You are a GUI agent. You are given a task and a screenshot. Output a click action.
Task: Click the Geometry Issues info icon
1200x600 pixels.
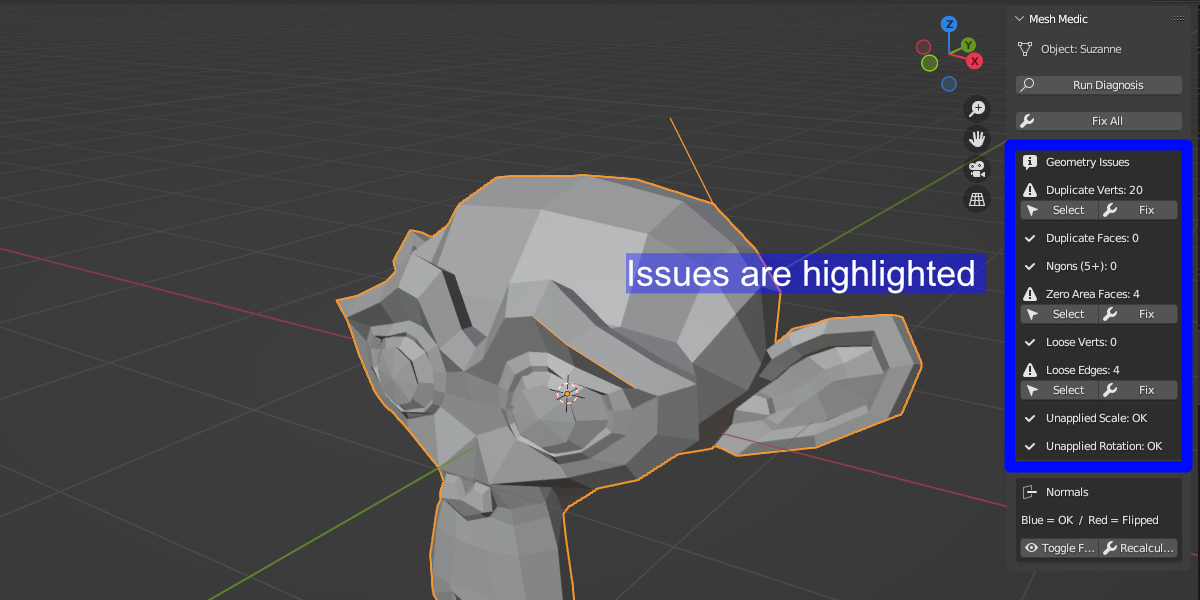pyautogui.click(x=1029, y=162)
